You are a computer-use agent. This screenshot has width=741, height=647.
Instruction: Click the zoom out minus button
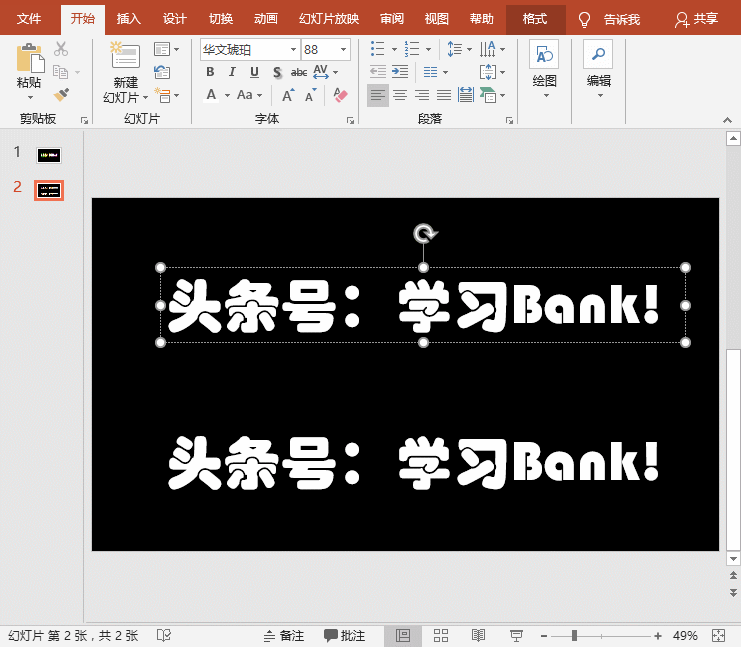point(544,636)
